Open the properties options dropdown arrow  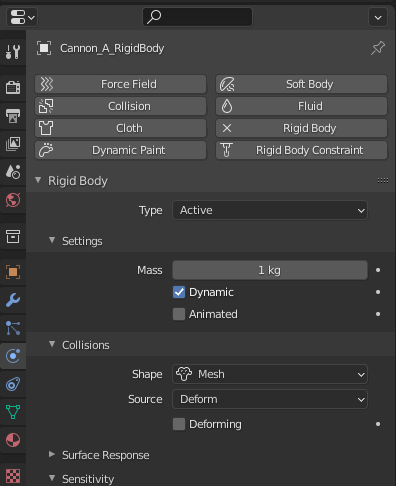pos(378,17)
